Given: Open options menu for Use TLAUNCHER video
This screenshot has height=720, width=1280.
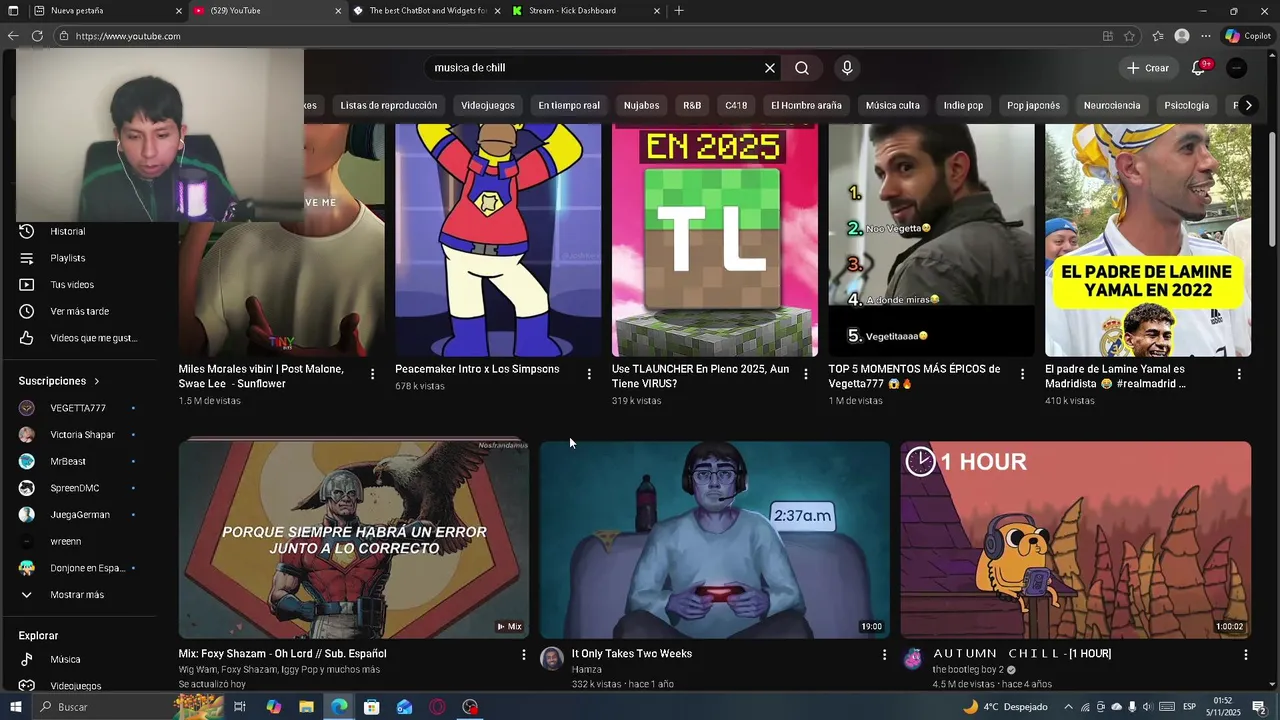Looking at the screenshot, I should [806, 374].
